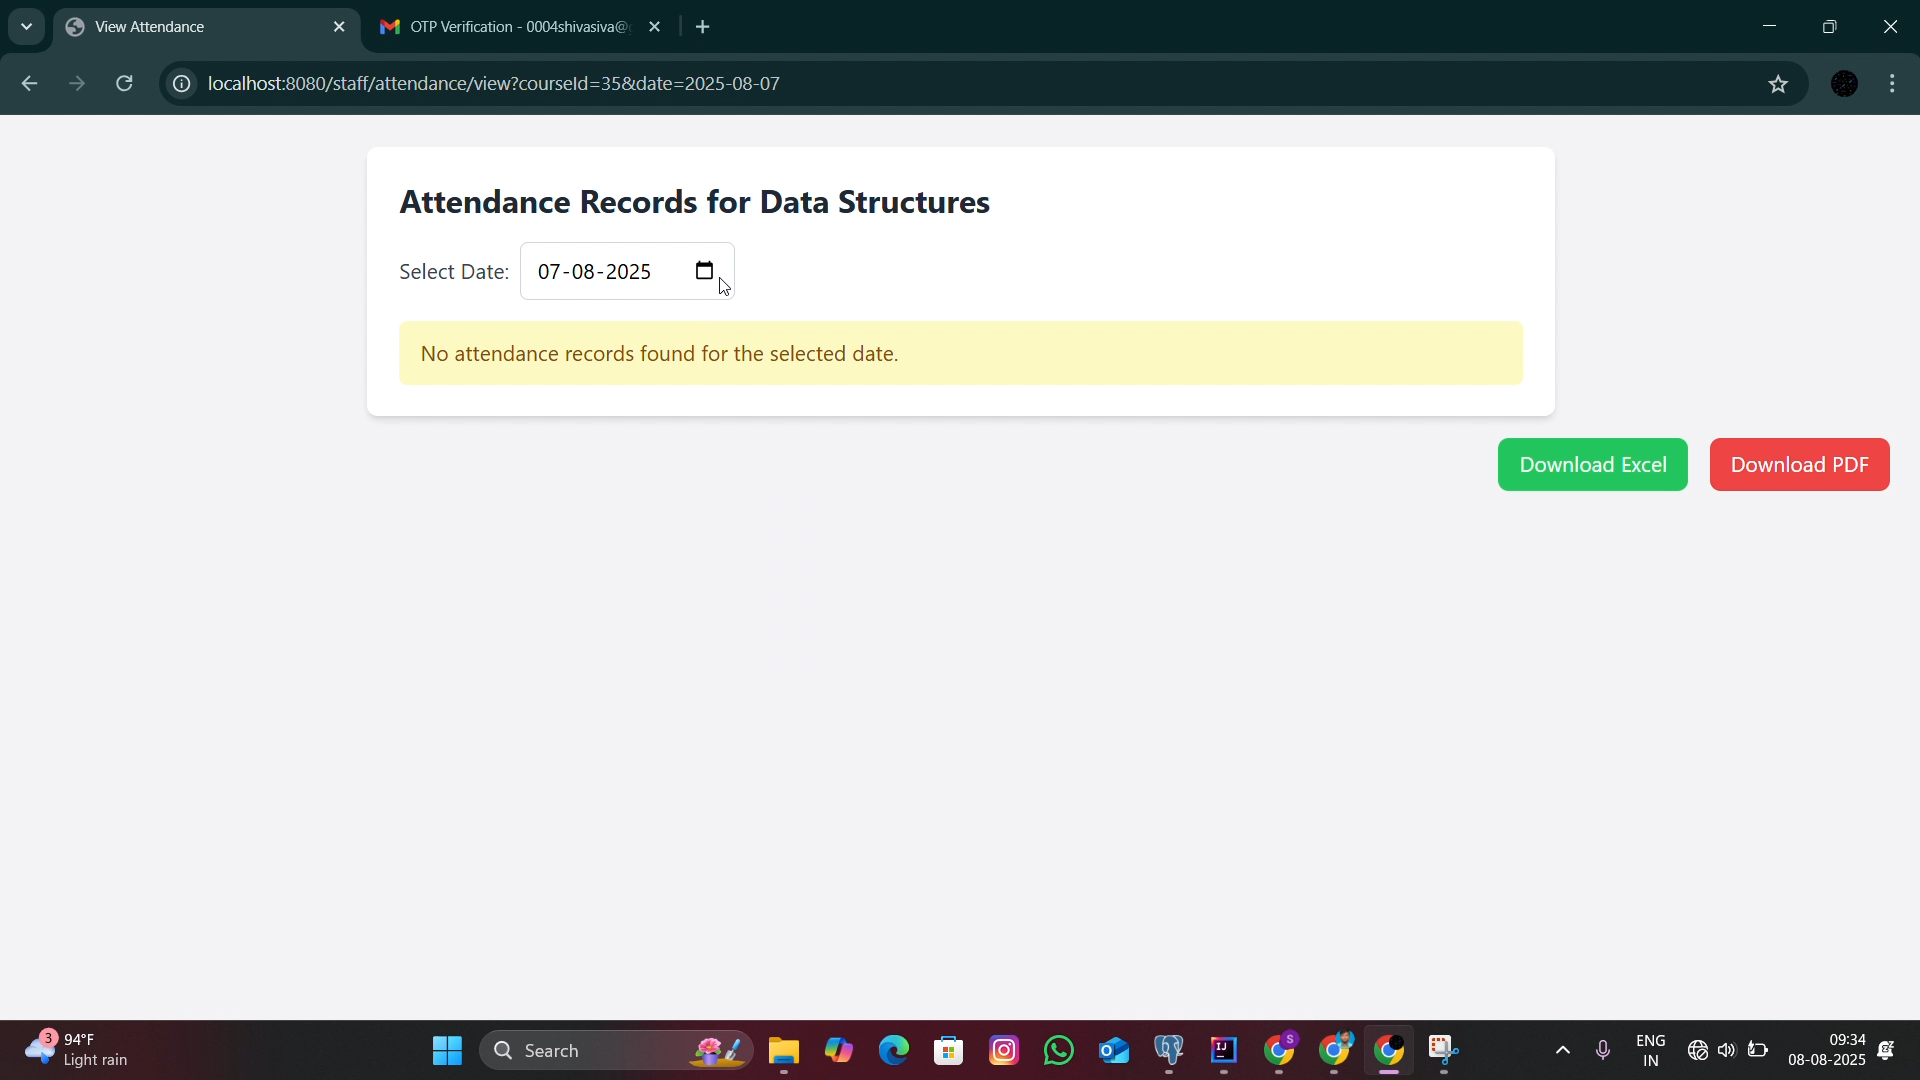Show hidden system tray icons
This screenshot has width=1920, height=1080.
(1563, 1050)
